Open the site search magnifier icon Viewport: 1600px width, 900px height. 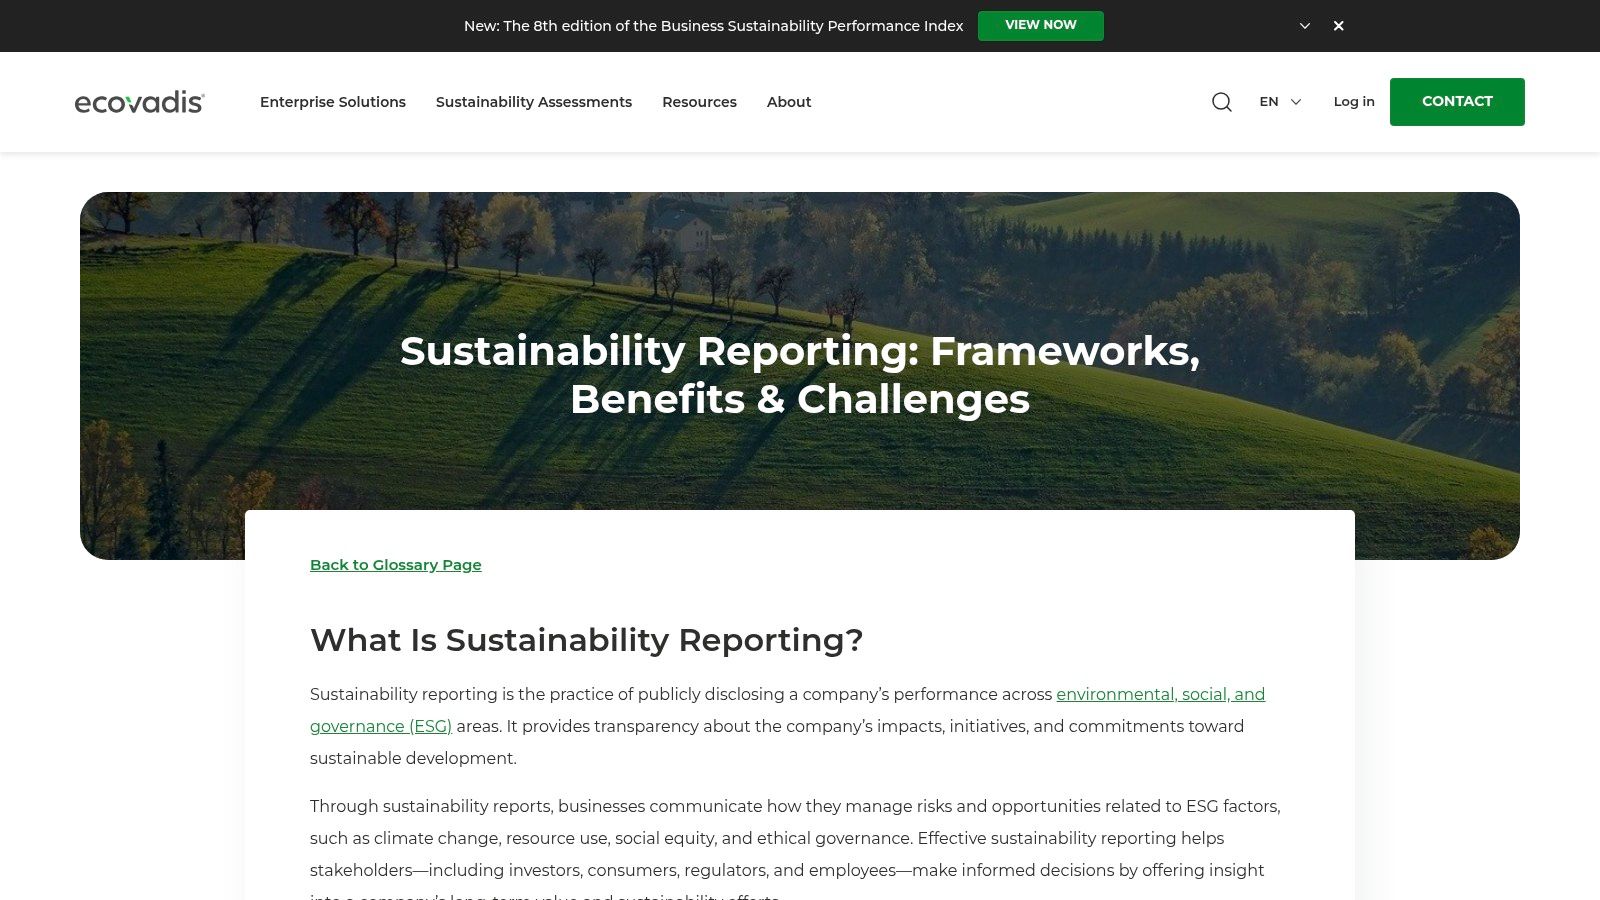pyautogui.click(x=1221, y=102)
